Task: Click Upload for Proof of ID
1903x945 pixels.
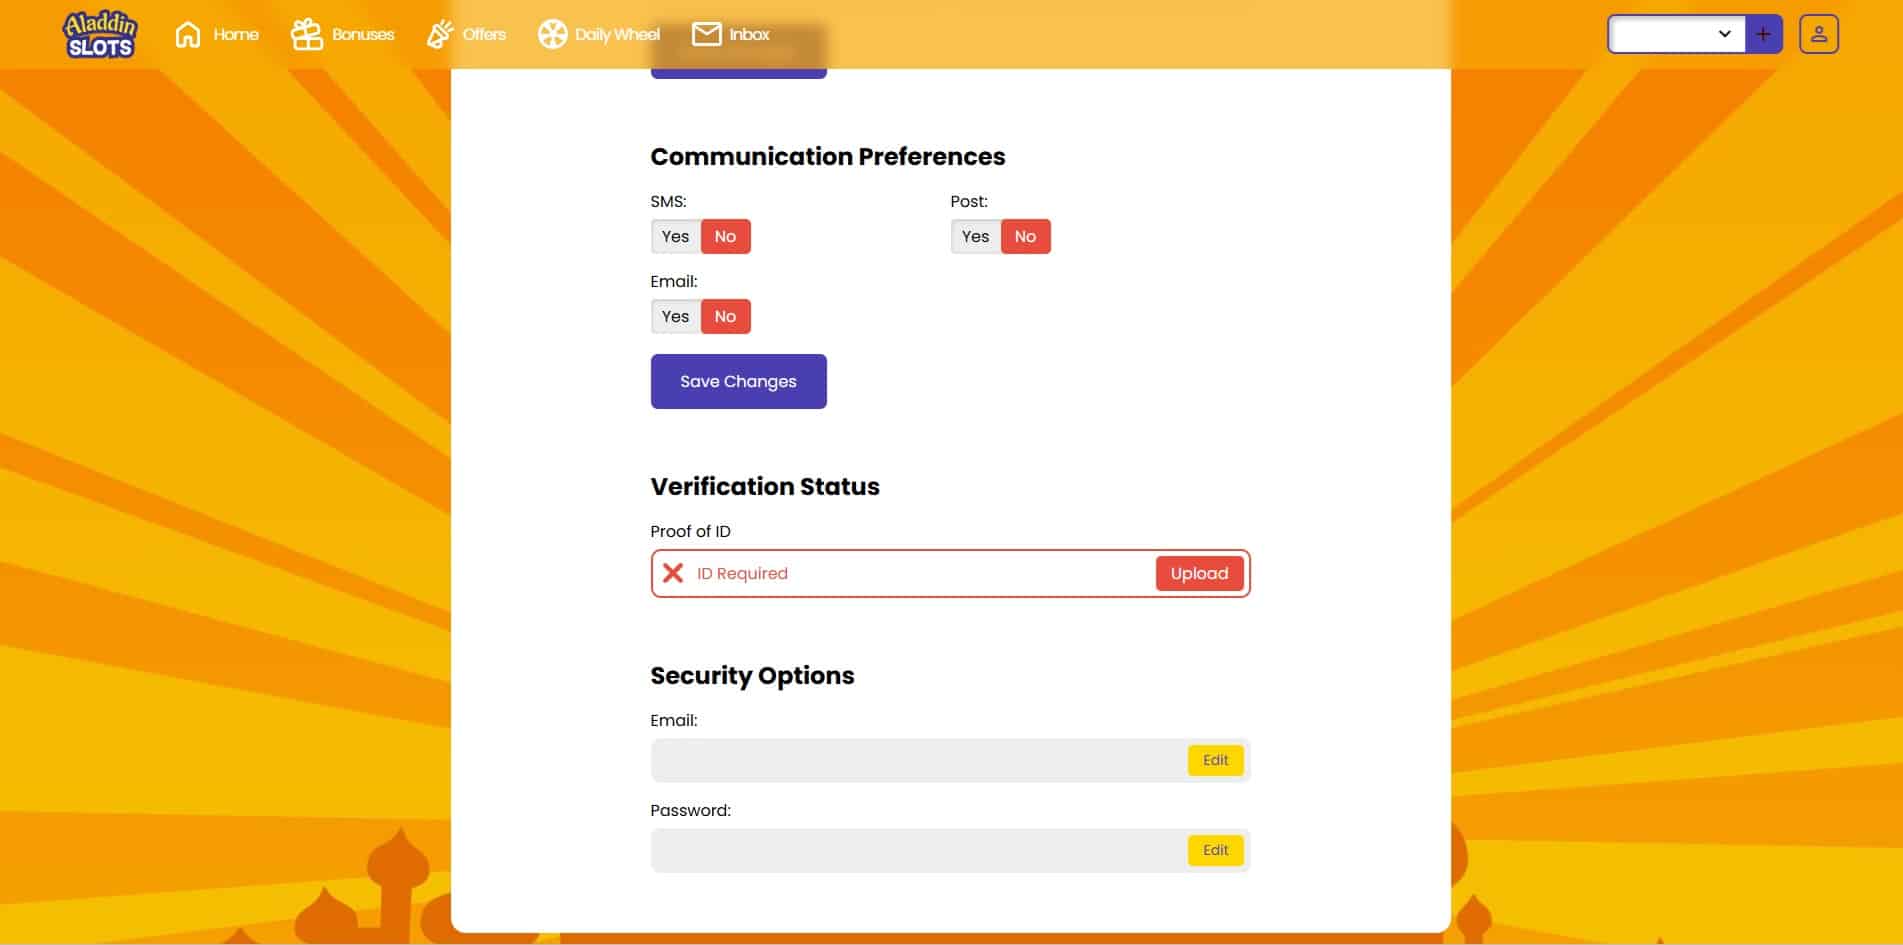Action: tap(1199, 574)
